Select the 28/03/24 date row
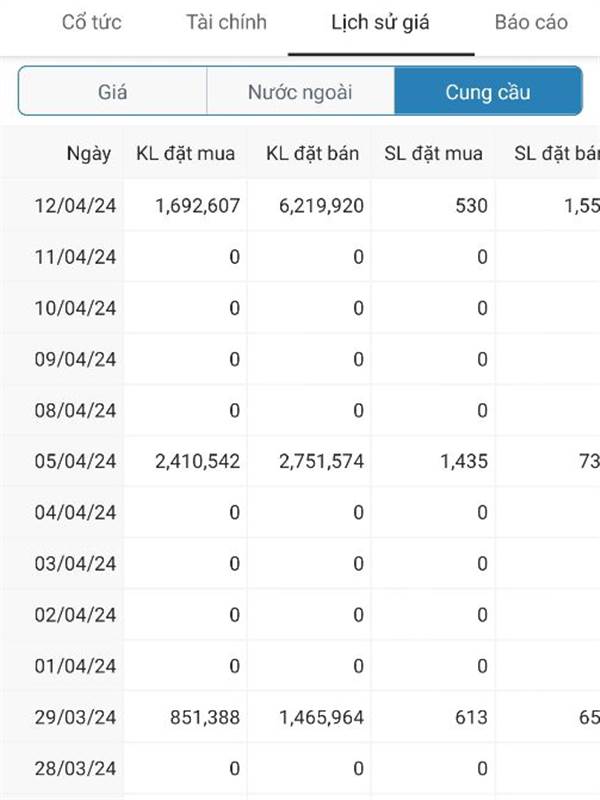Image resolution: width=600 pixels, height=800 pixels. coord(300,768)
